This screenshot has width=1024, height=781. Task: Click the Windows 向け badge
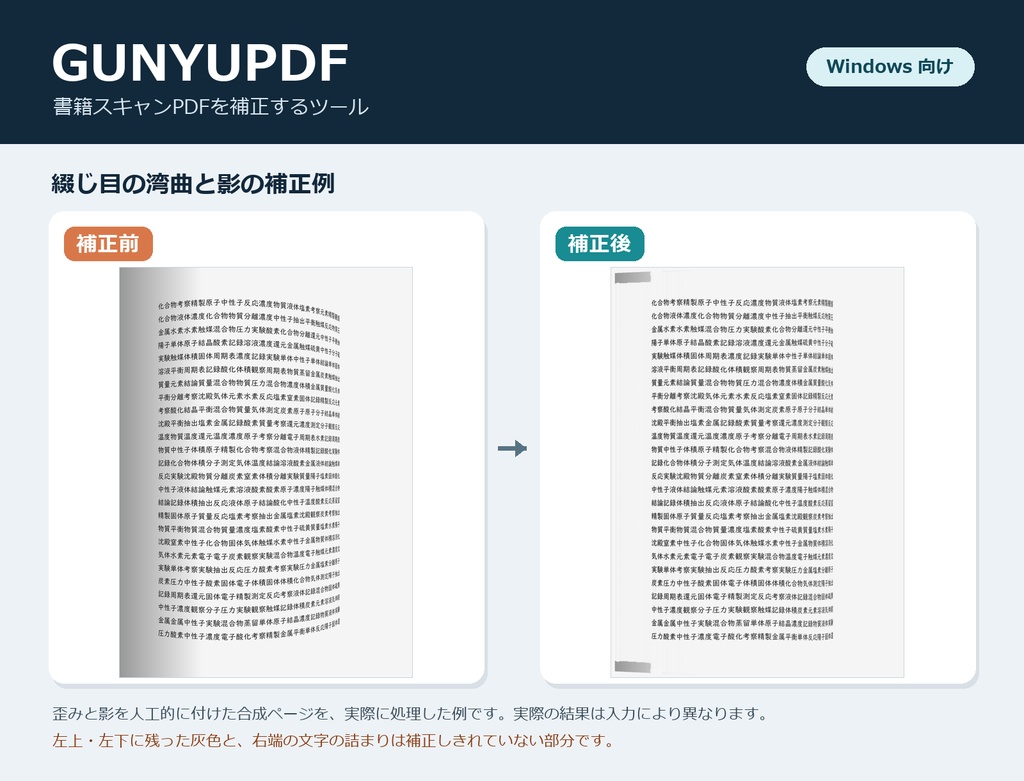click(890, 67)
